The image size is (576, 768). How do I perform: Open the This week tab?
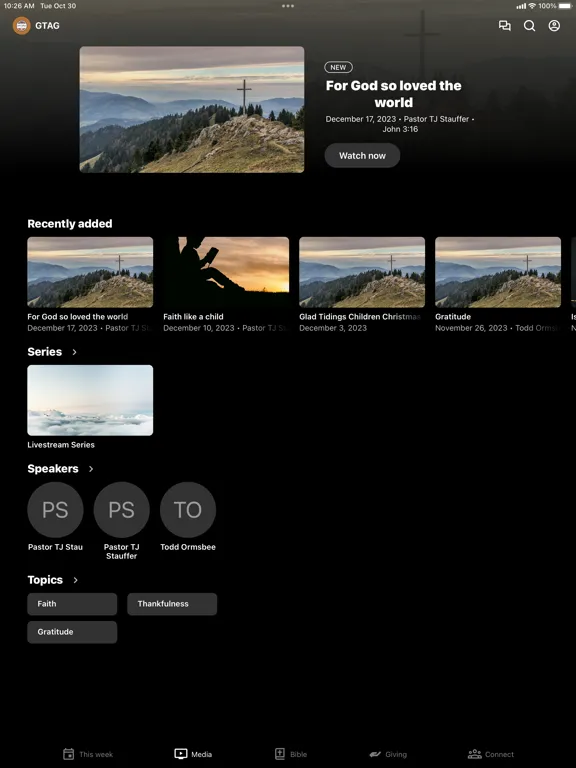88,754
